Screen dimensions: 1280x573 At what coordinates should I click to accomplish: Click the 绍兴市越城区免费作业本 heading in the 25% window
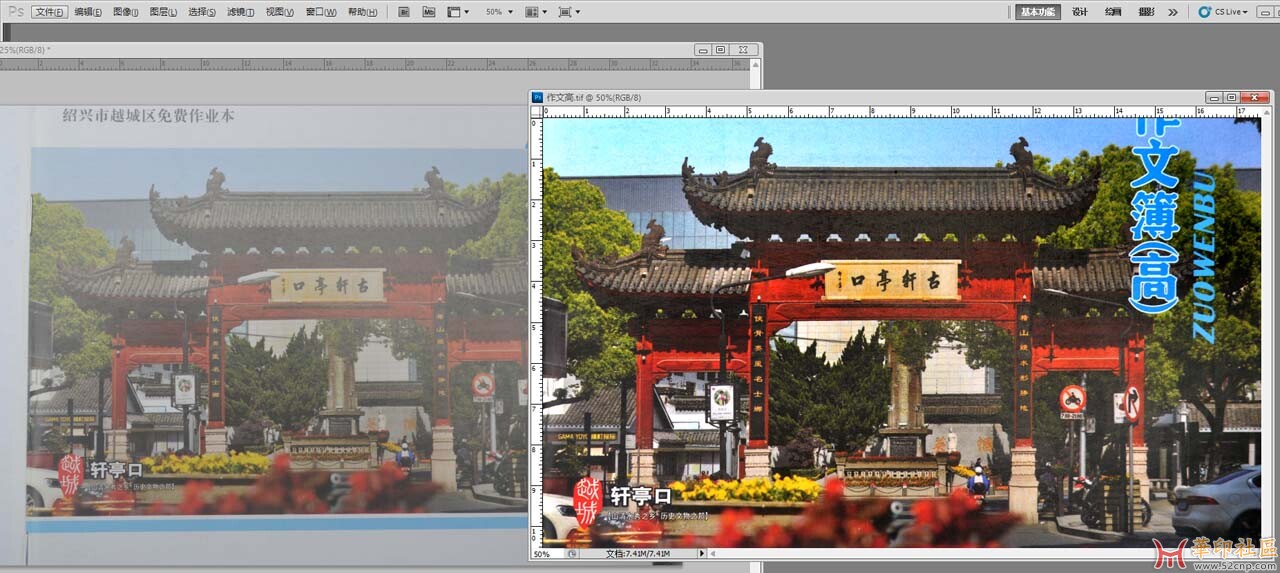point(148,115)
